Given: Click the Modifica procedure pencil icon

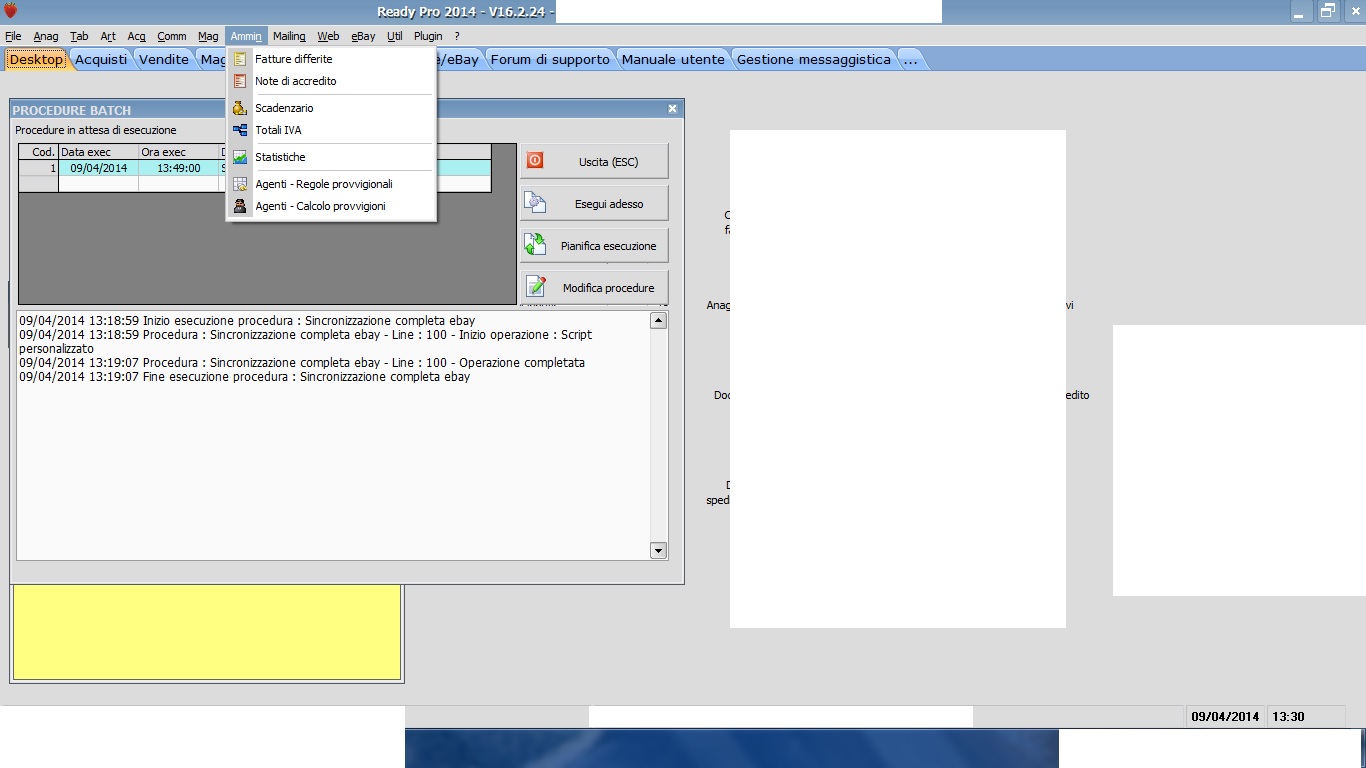Looking at the screenshot, I should pyautogui.click(x=535, y=287).
